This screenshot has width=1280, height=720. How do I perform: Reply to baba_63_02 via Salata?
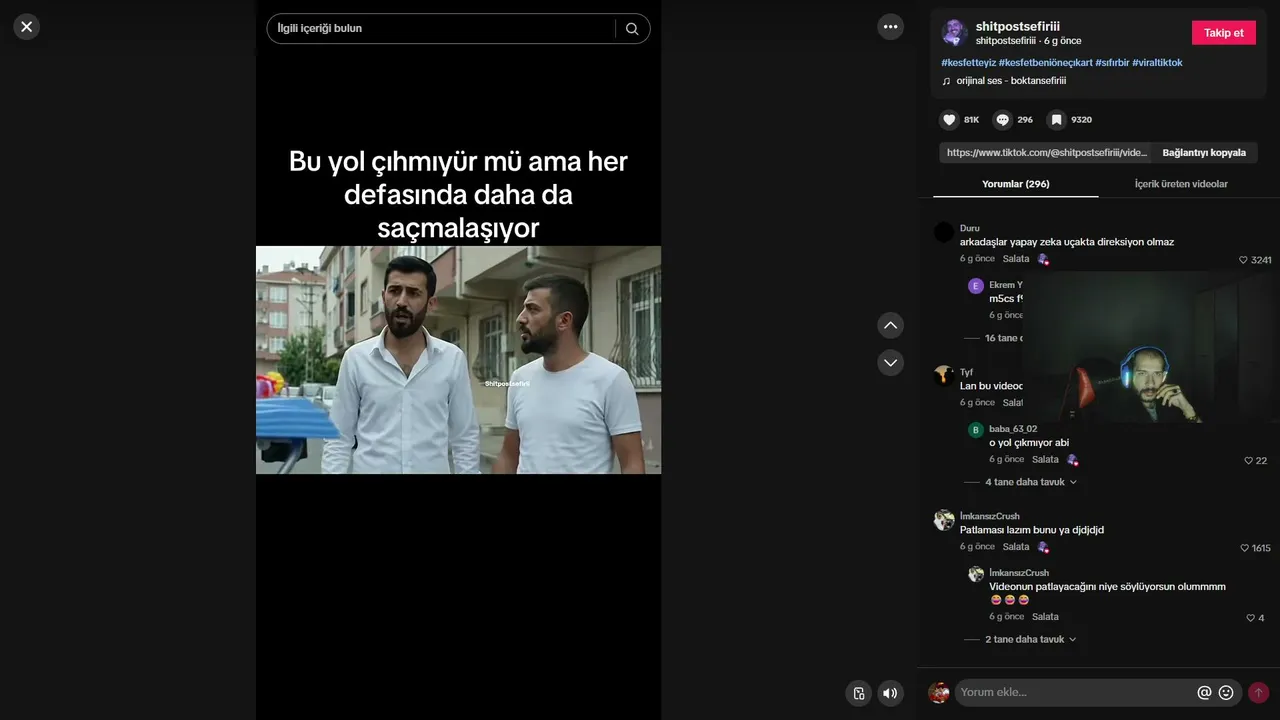1045,460
